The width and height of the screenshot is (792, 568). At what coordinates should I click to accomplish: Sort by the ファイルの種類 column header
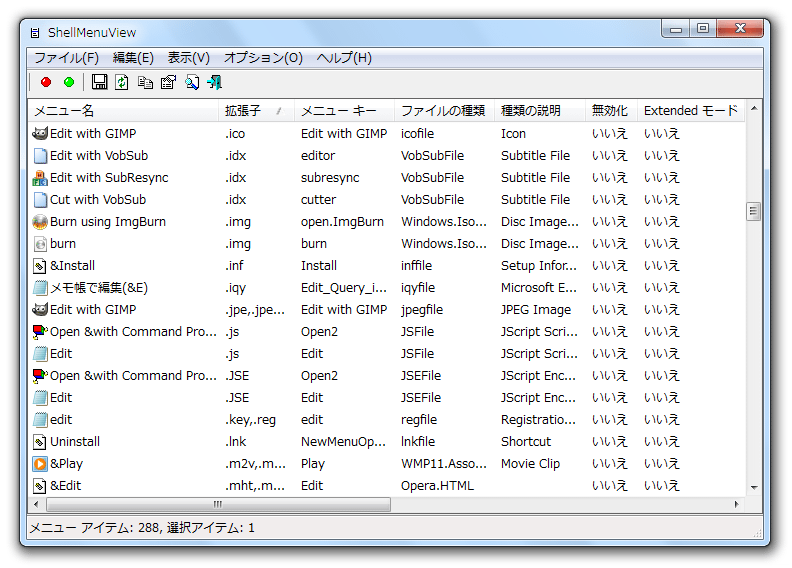click(x=445, y=111)
